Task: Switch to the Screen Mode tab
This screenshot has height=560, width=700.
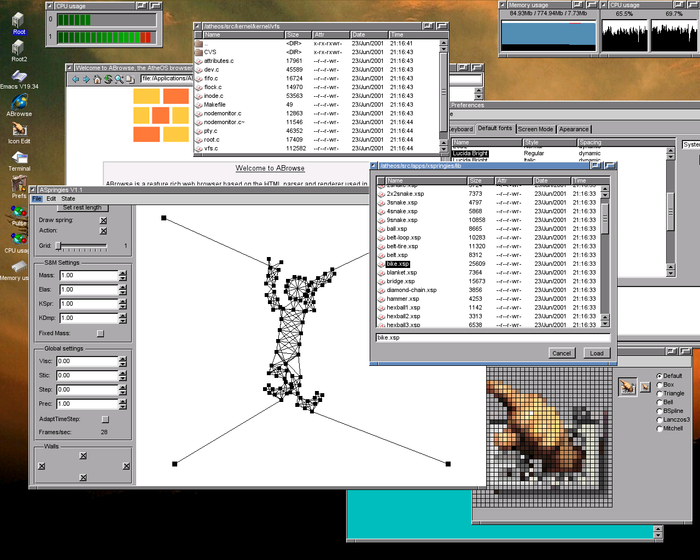Action: [535, 129]
